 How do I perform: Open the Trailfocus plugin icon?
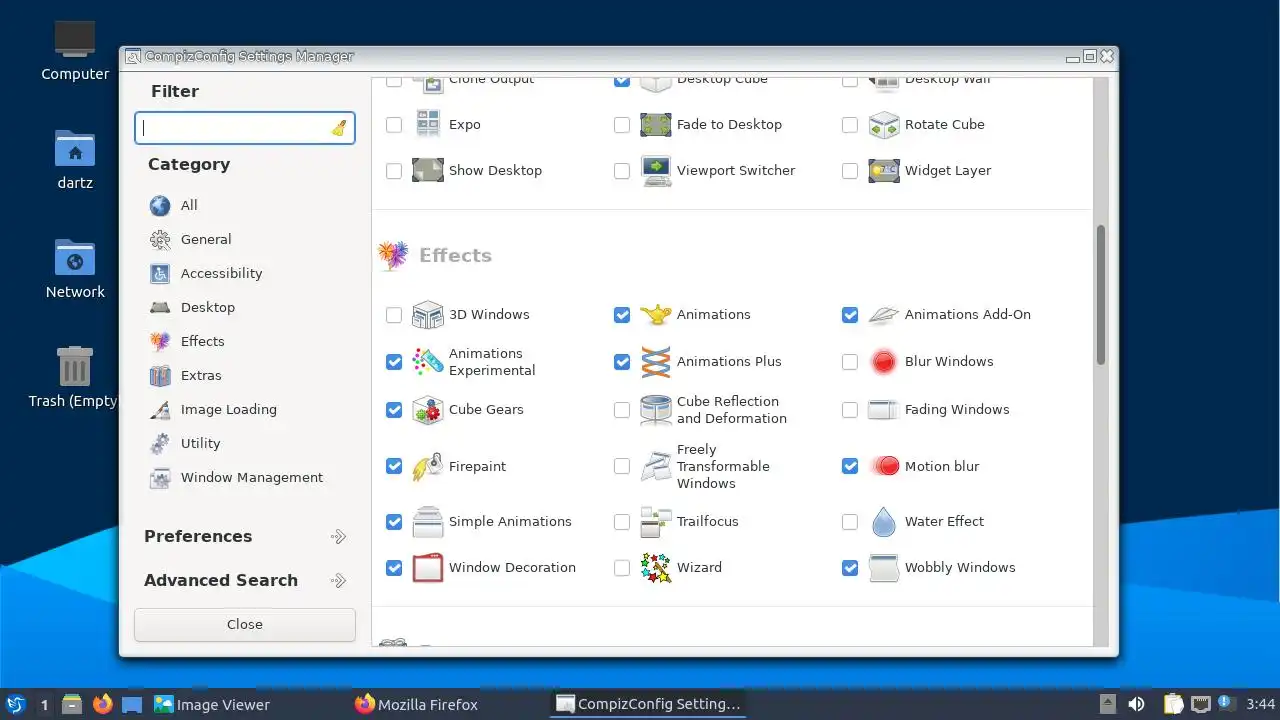click(656, 522)
